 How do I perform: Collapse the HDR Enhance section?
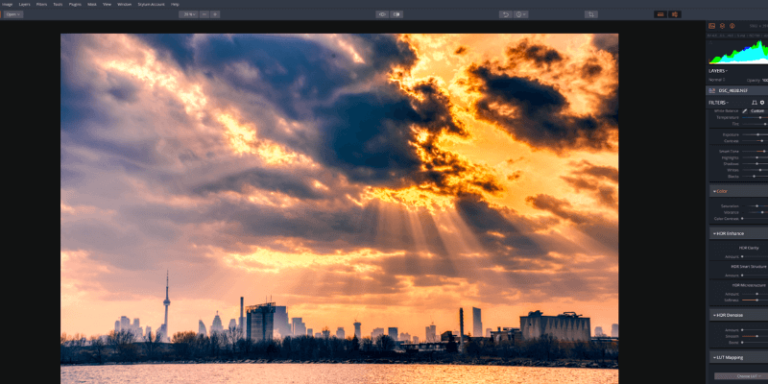pyautogui.click(x=739, y=234)
